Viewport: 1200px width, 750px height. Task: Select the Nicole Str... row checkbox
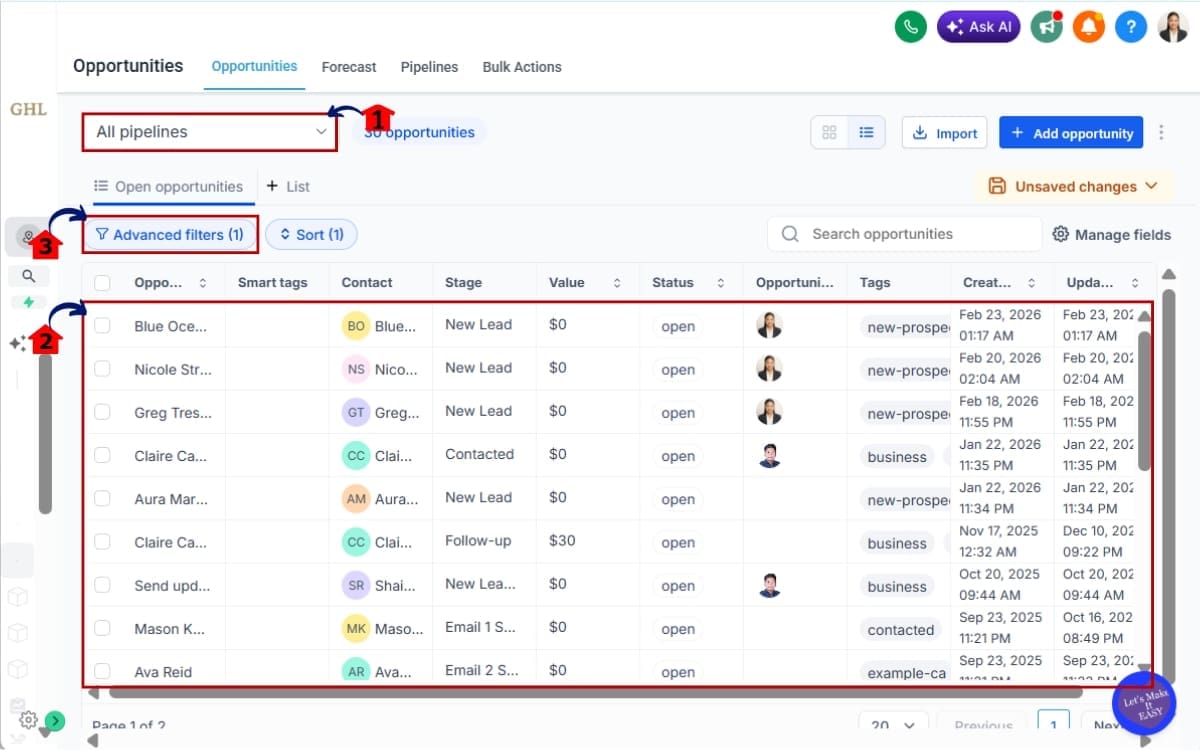coord(102,369)
